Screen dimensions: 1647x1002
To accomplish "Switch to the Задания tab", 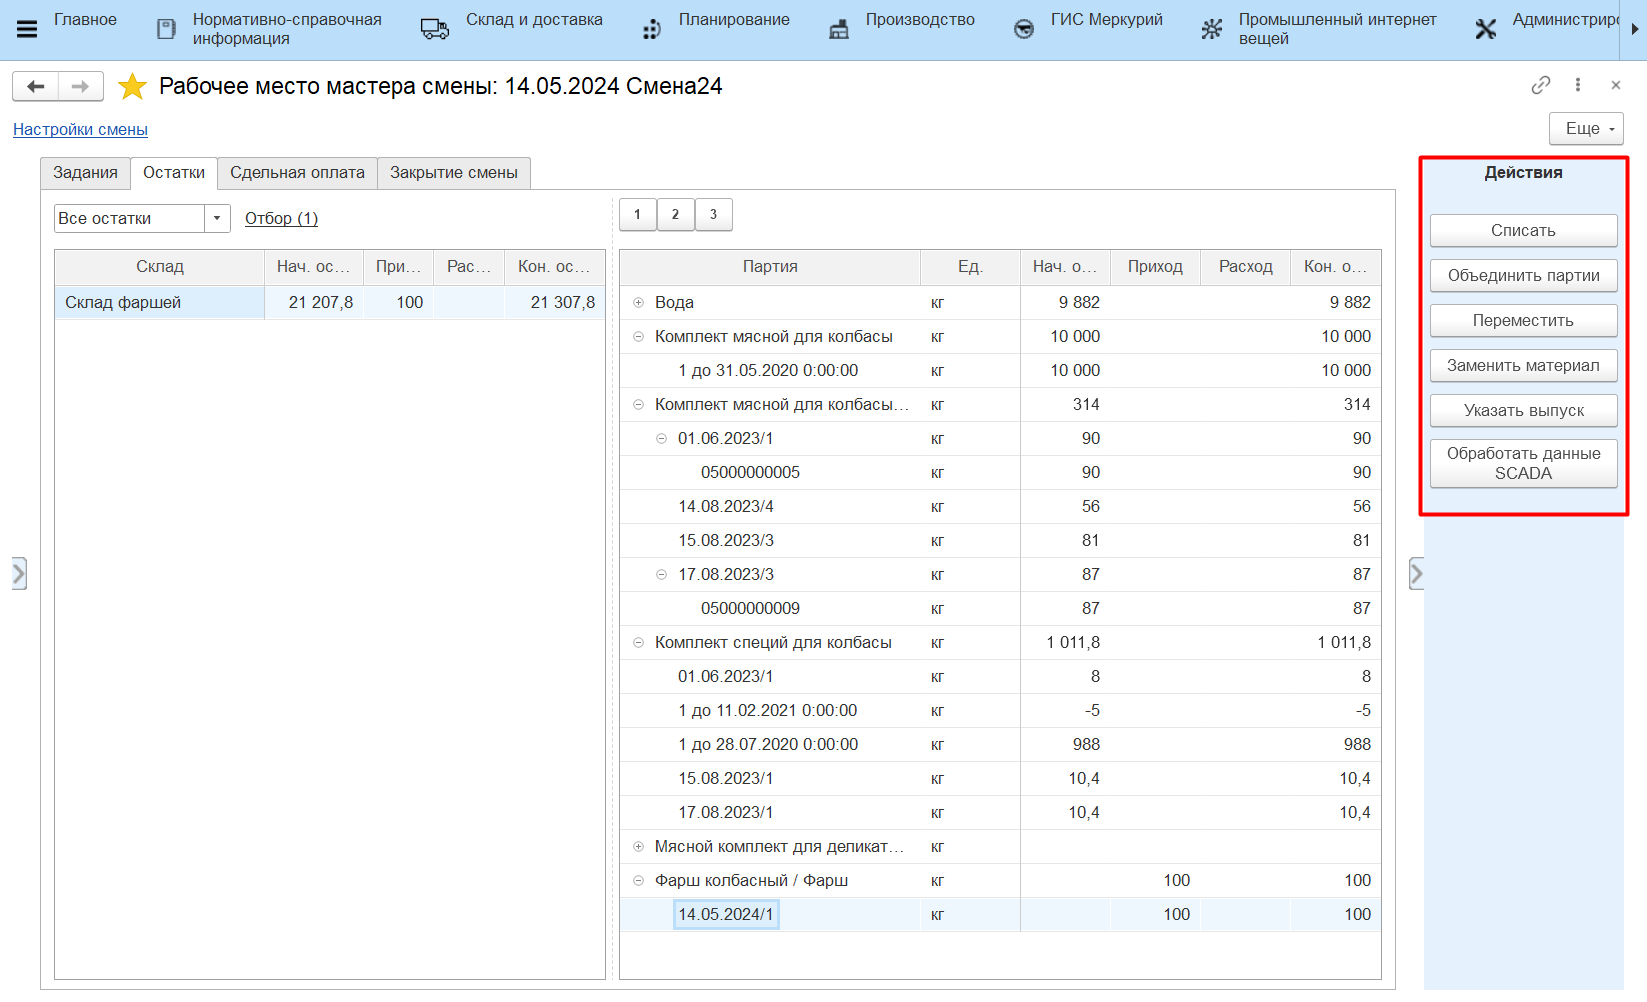I will [x=85, y=173].
